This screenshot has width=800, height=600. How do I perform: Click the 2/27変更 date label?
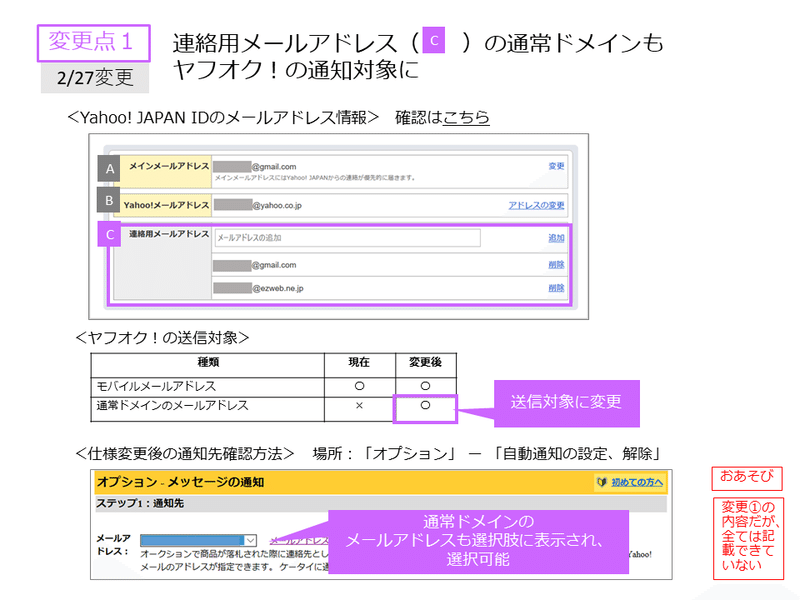(95, 78)
